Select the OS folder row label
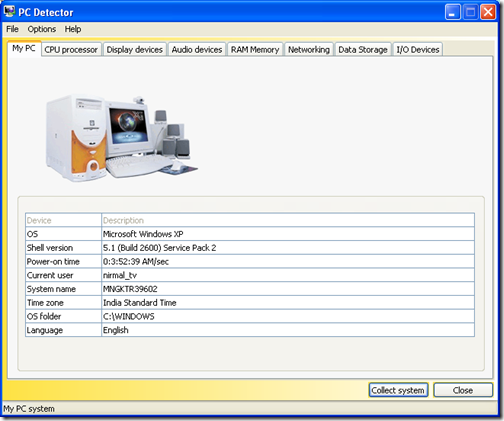The image size is (504, 421). 63,316
